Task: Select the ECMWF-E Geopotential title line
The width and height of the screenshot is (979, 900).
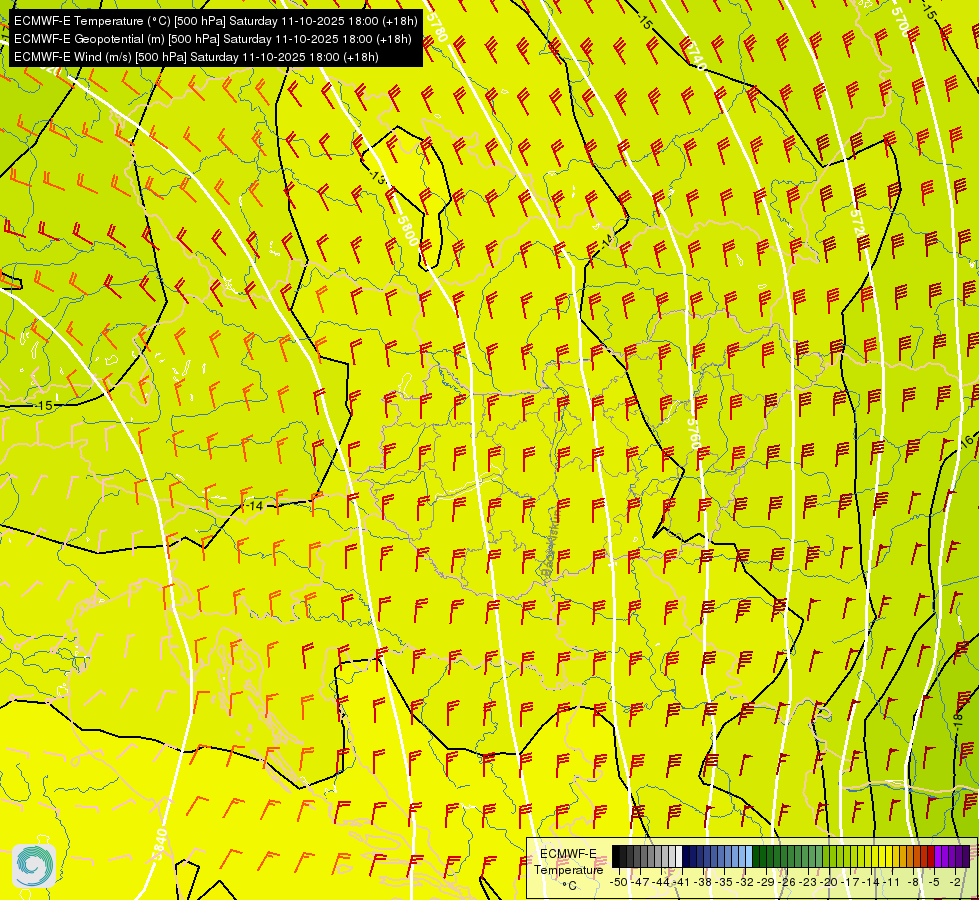Action: 212,39
